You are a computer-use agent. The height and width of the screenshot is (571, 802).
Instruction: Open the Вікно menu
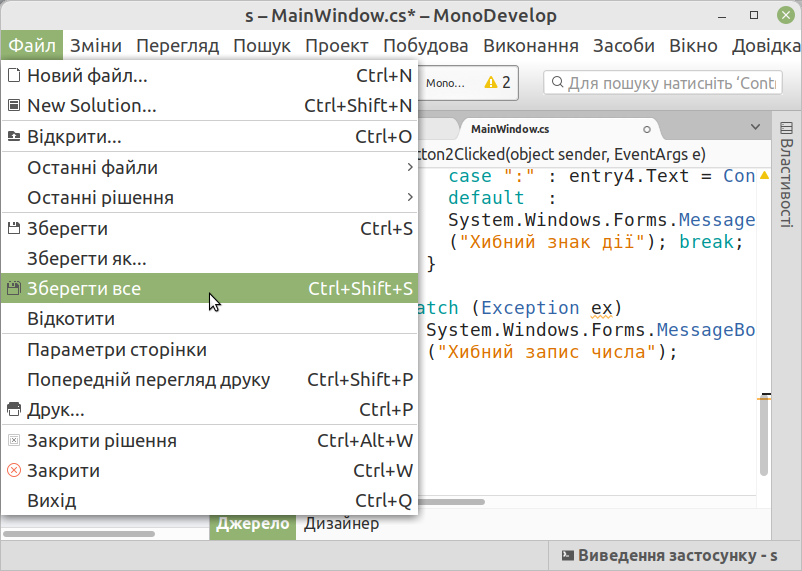(x=693, y=46)
